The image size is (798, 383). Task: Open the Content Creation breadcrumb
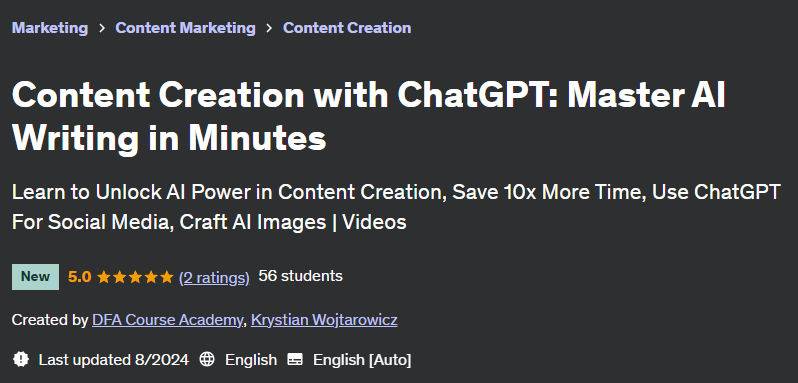(347, 28)
